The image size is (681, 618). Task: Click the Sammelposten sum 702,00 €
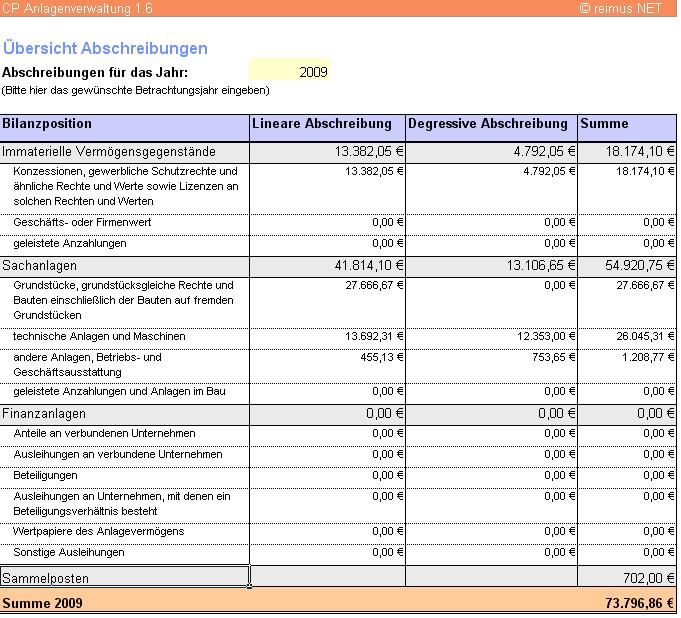pos(648,578)
